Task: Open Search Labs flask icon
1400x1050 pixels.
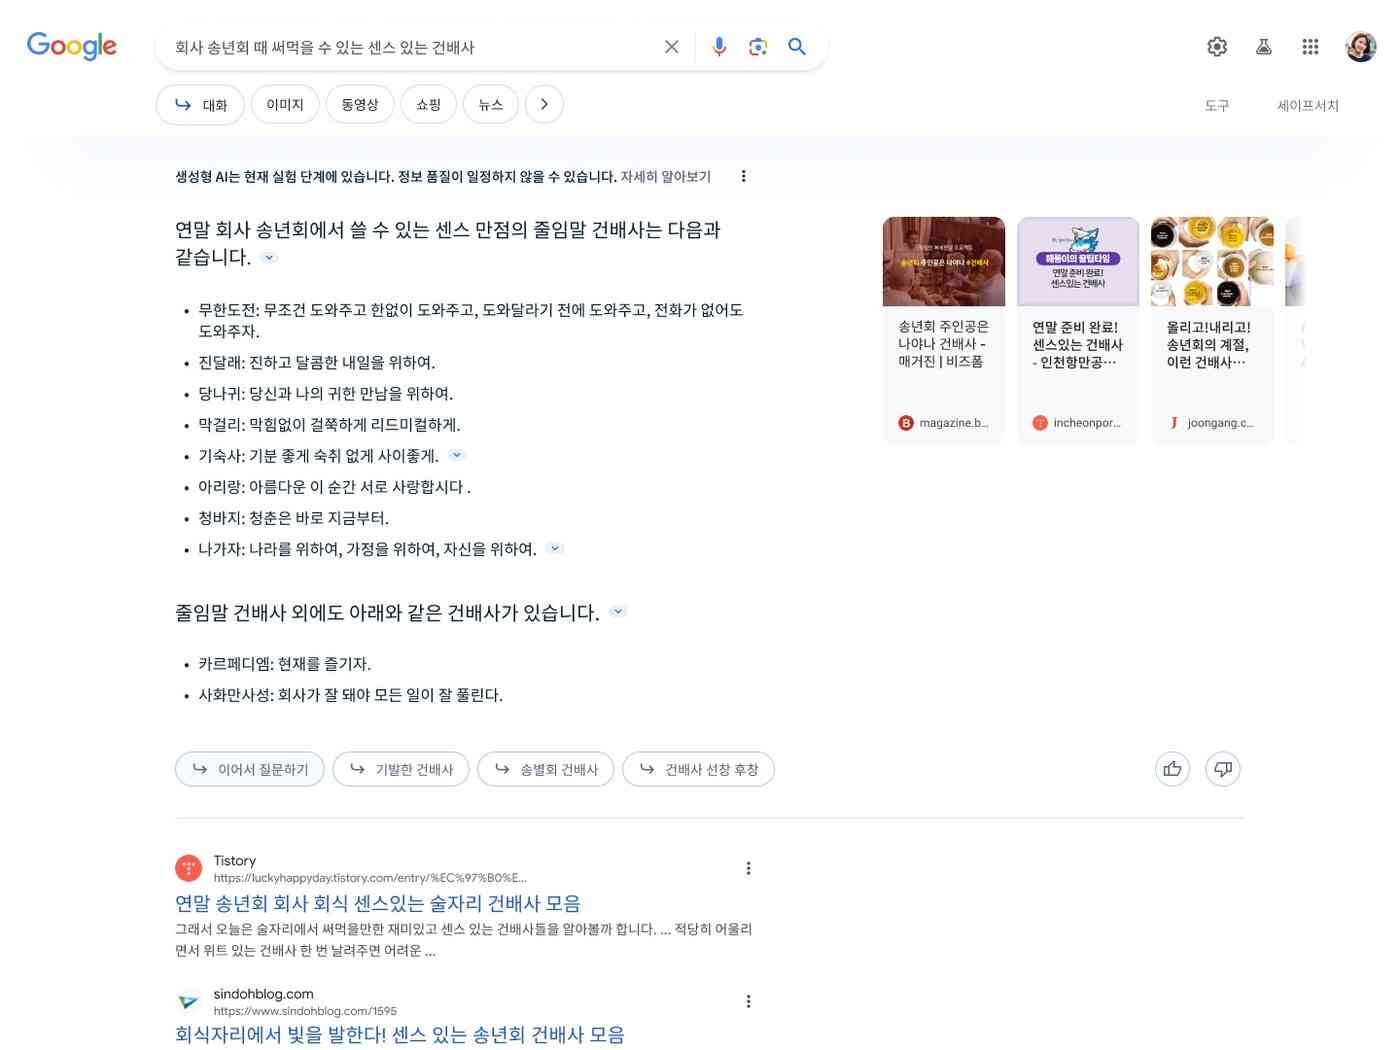Action: (1264, 47)
